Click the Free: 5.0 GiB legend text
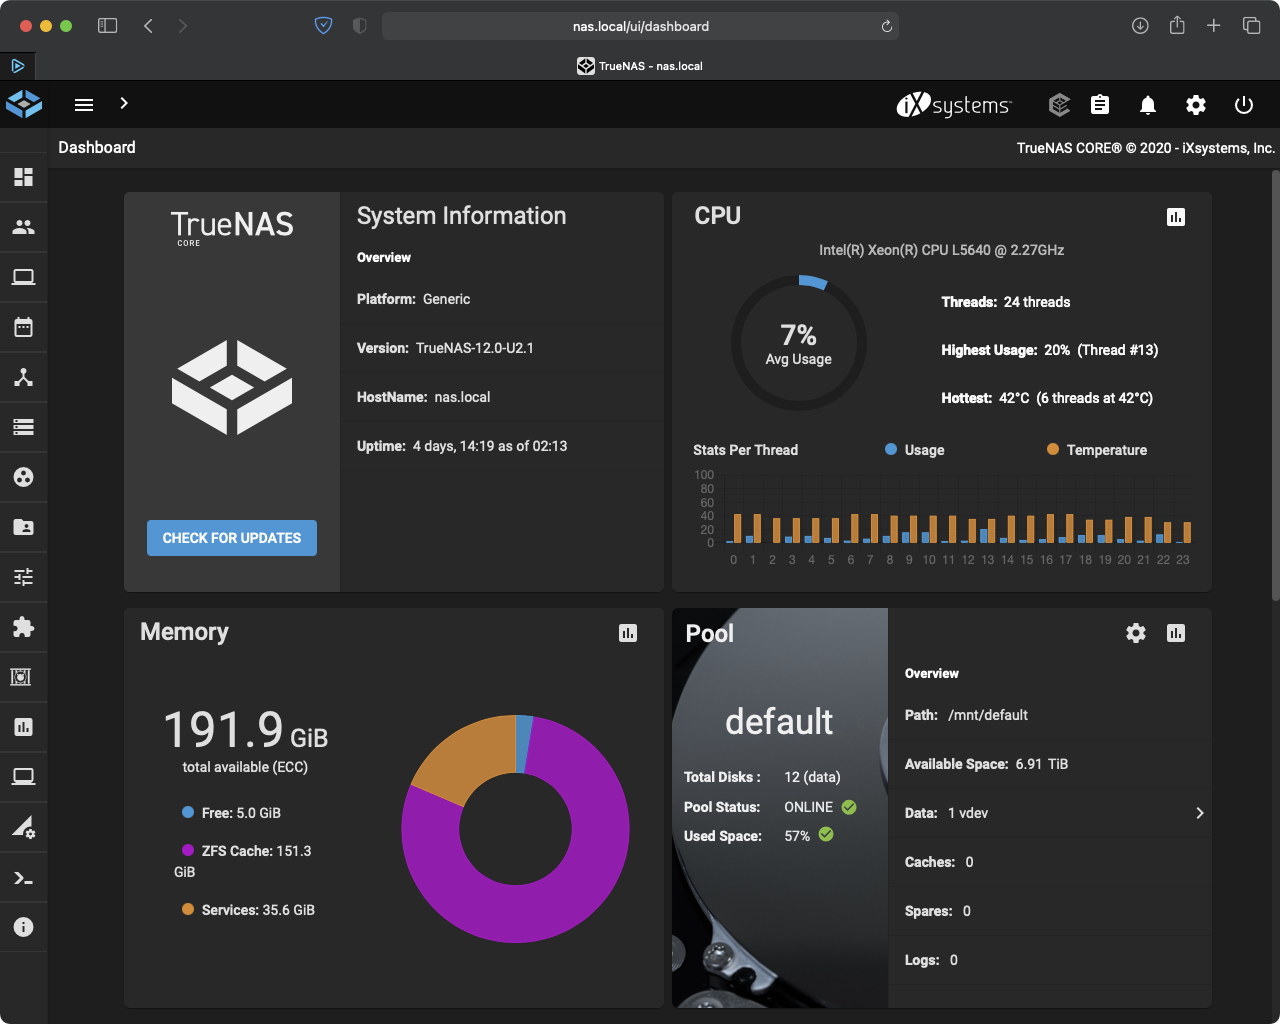 coord(241,813)
